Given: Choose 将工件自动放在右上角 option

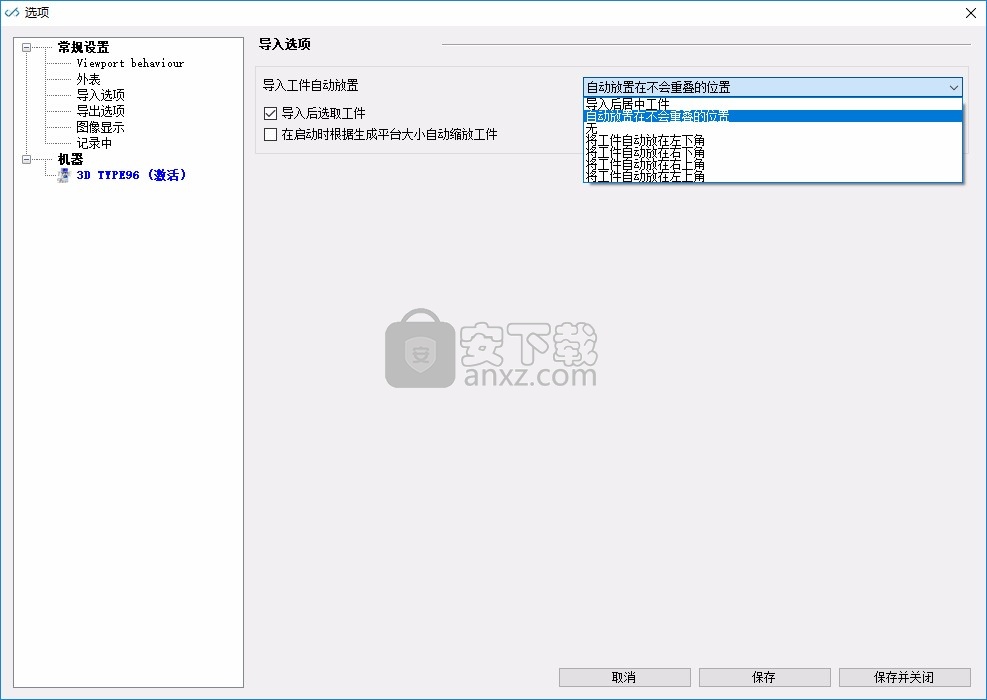Looking at the screenshot, I should pyautogui.click(x=773, y=164).
